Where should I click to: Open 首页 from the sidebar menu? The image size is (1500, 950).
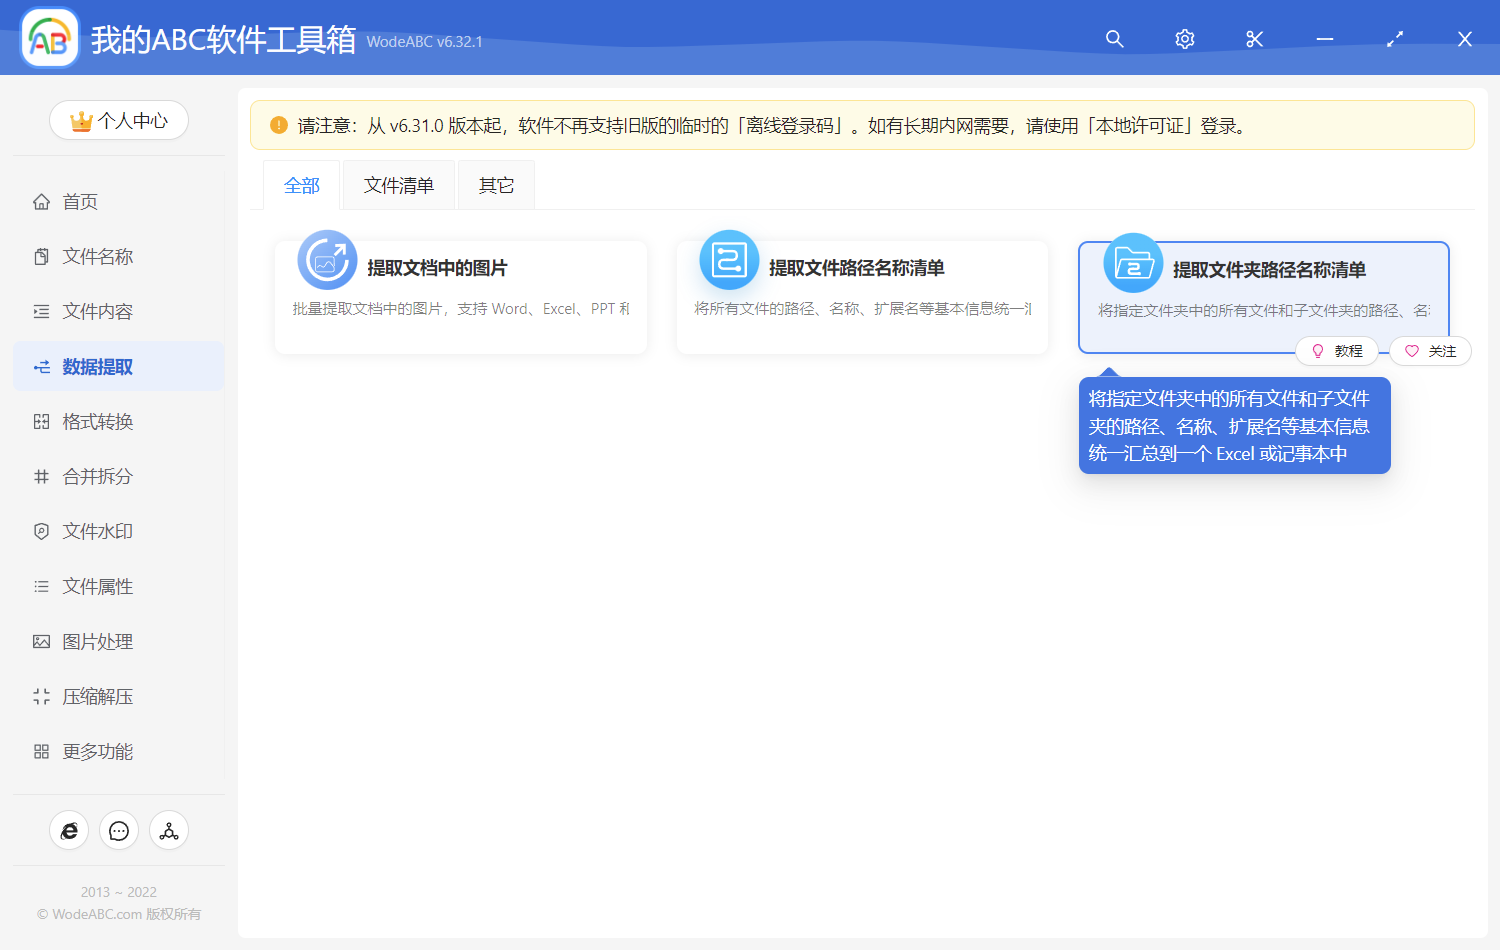click(80, 201)
